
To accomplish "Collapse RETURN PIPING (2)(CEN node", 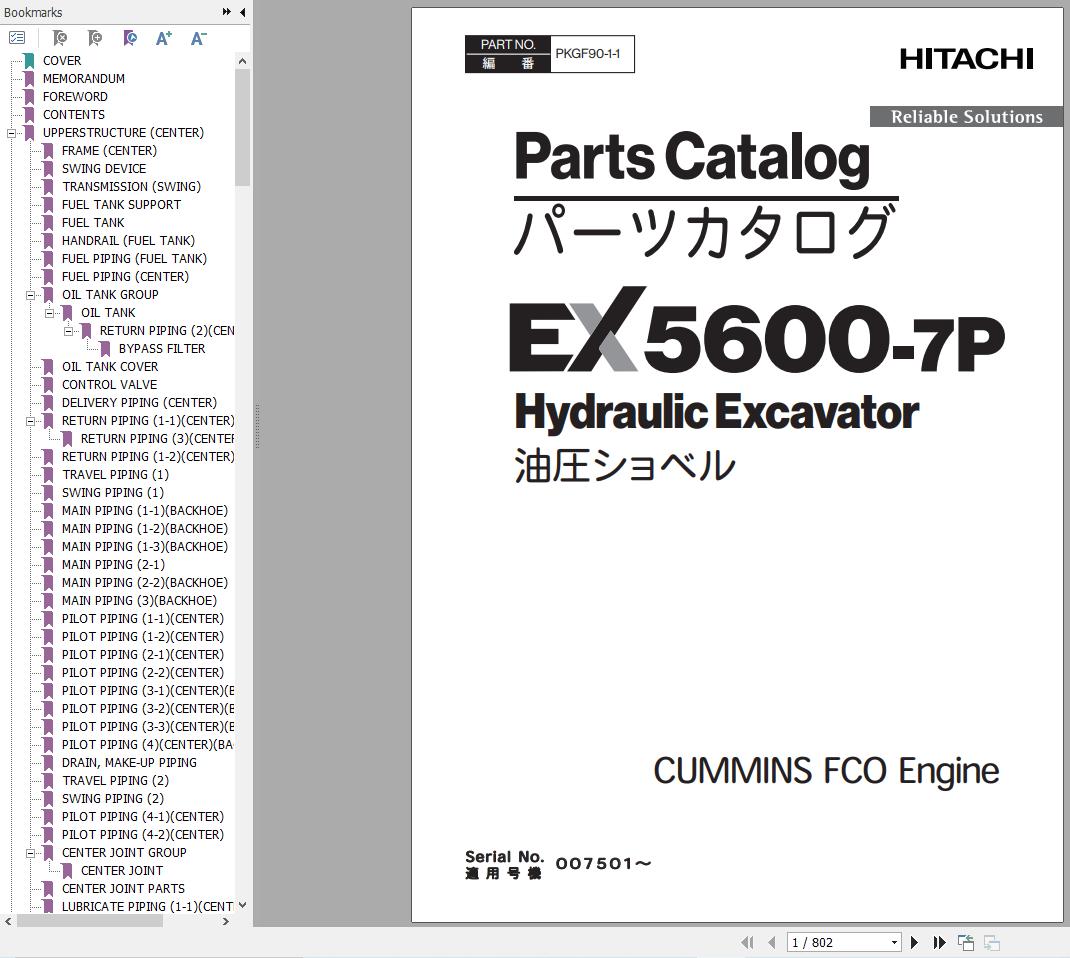I will (68, 331).
